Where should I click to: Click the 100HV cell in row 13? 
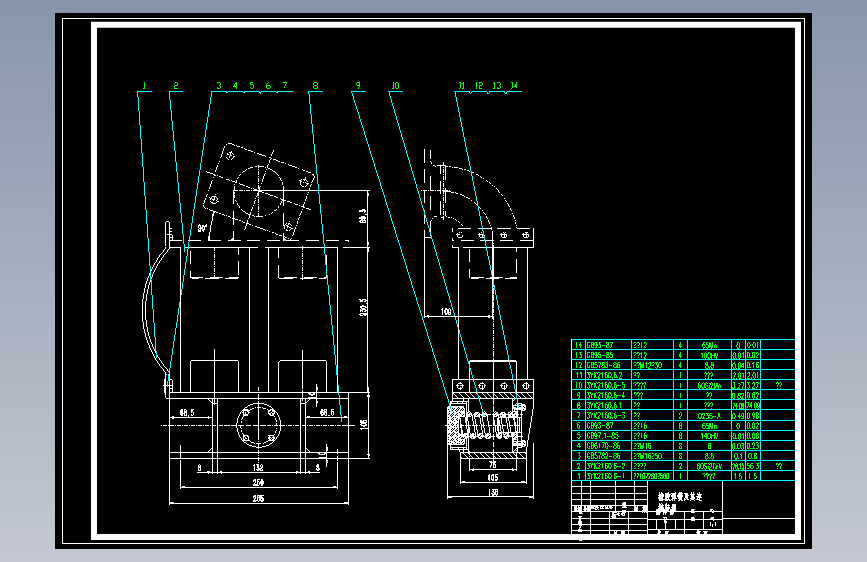point(709,355)
